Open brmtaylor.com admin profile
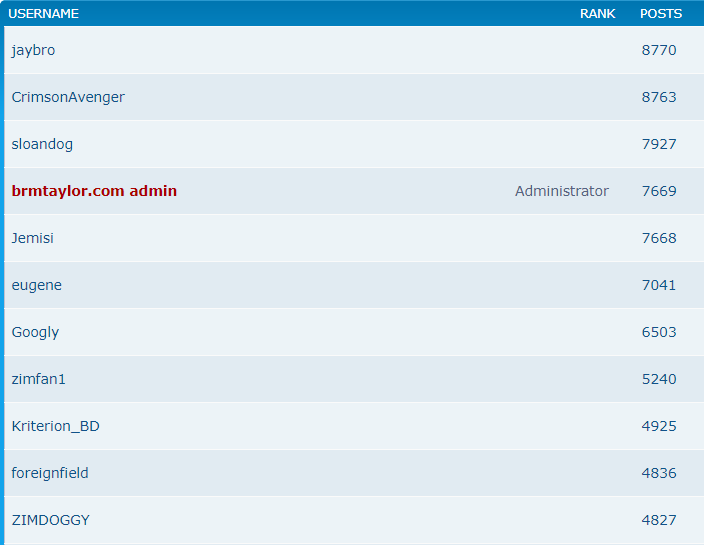Image resolution: width=704 pixels, height=545 pixels. point(94,191)
